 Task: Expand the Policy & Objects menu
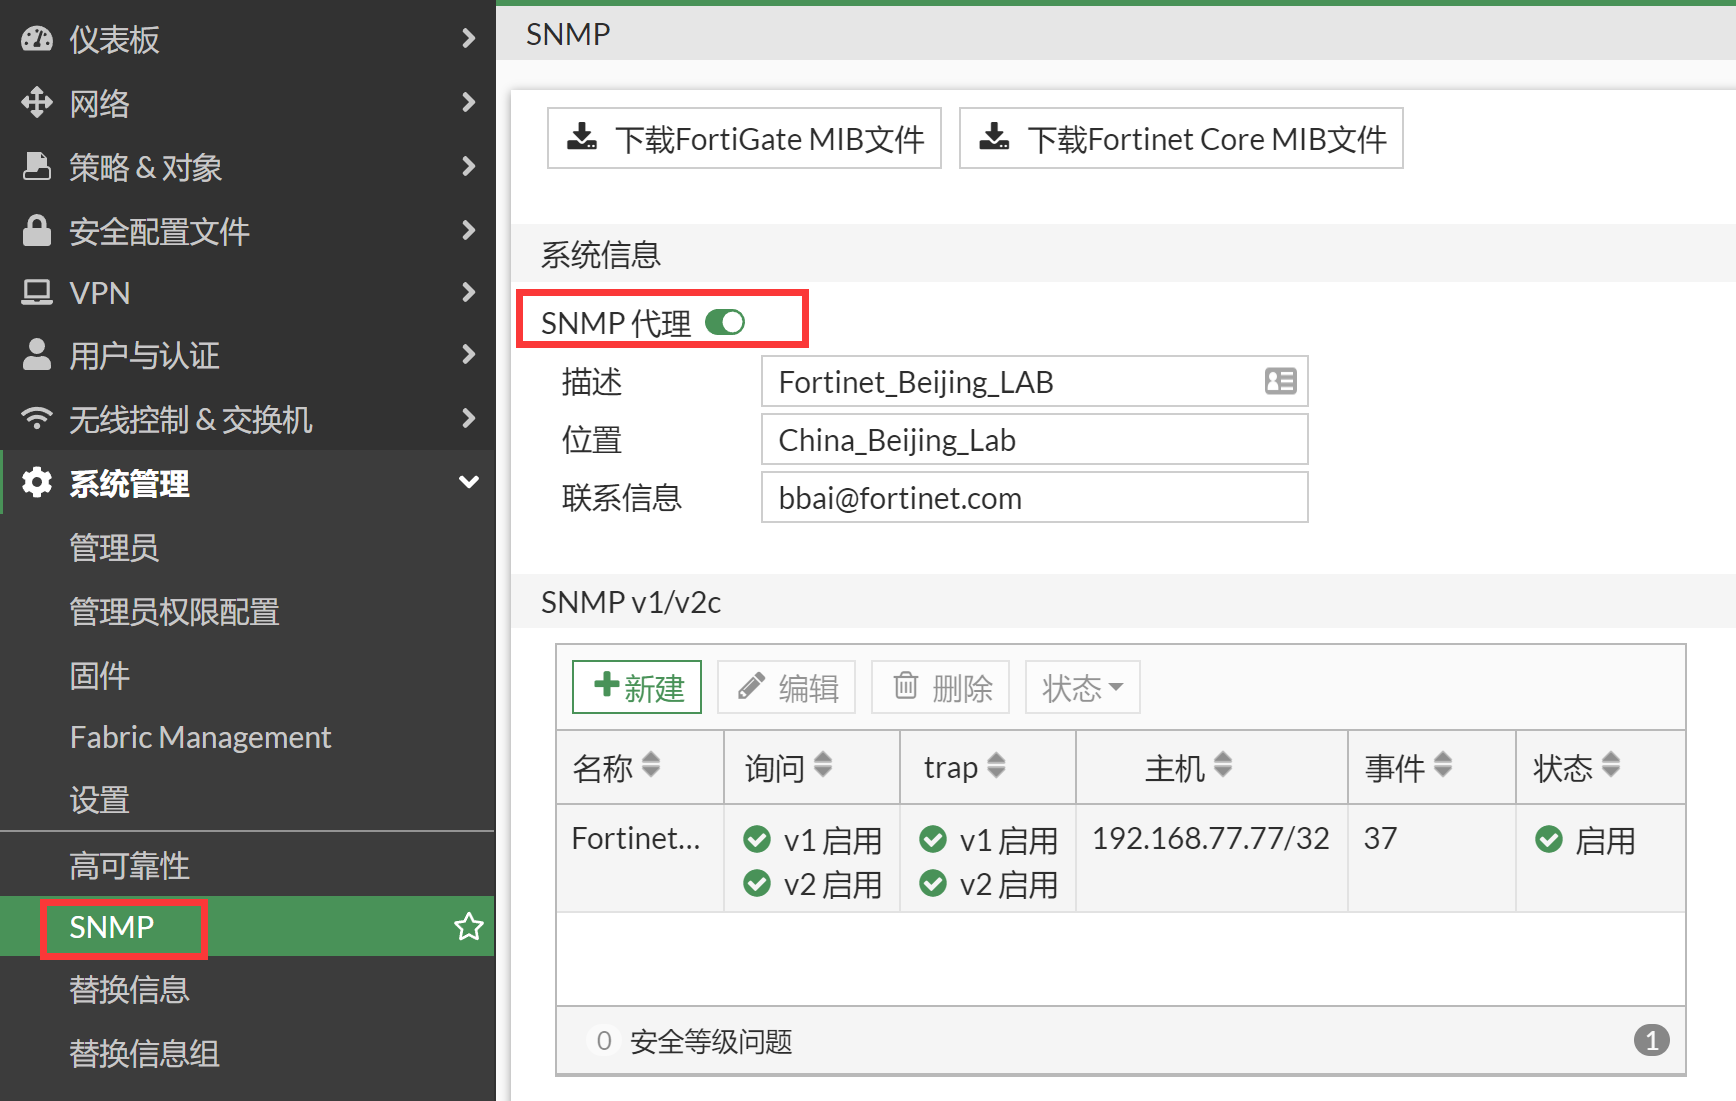coord(468,167)
